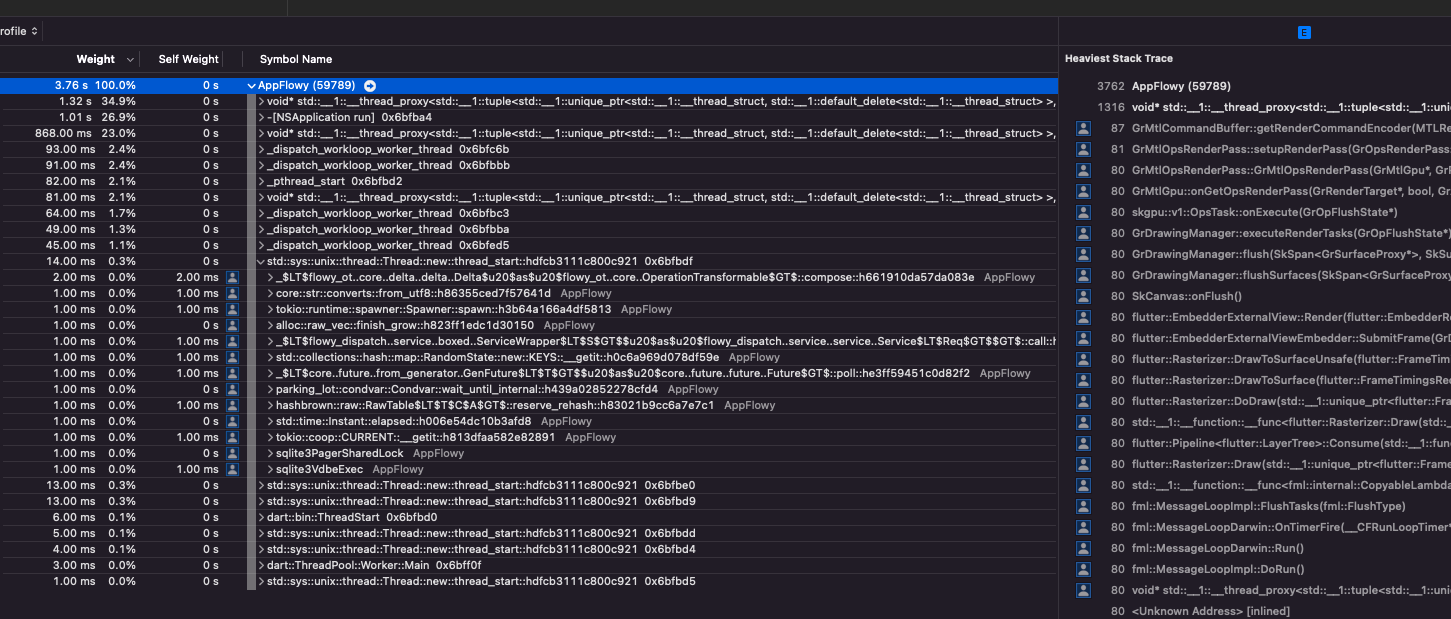
Task: Click user-code icon on Spawner::spawn row
Action: click(x=232, y=309)
